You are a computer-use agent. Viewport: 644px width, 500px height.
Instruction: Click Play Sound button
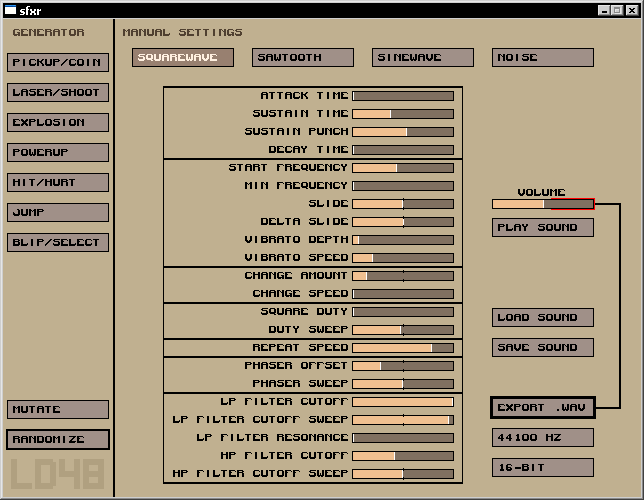pyautogui.click(x=543, y=228)
